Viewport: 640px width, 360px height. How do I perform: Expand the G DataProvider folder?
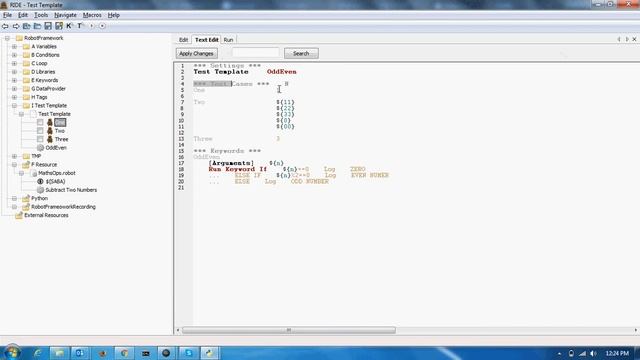(14, 89)
